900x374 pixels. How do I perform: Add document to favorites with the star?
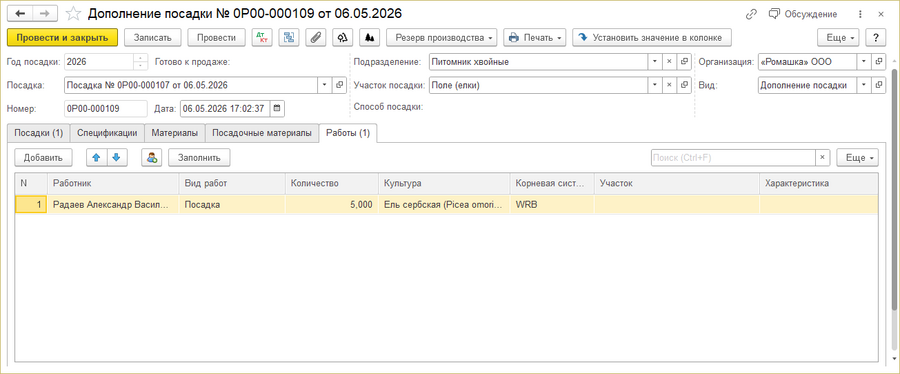[x=73, y=13]
